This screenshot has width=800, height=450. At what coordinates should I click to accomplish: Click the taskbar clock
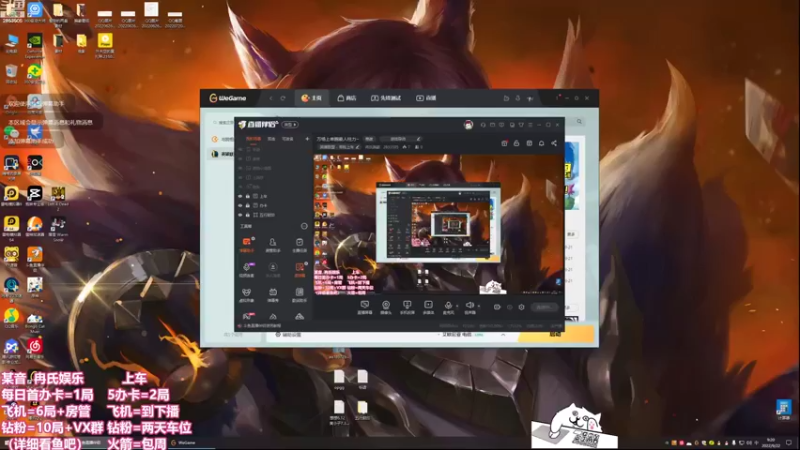pos(771,443)
